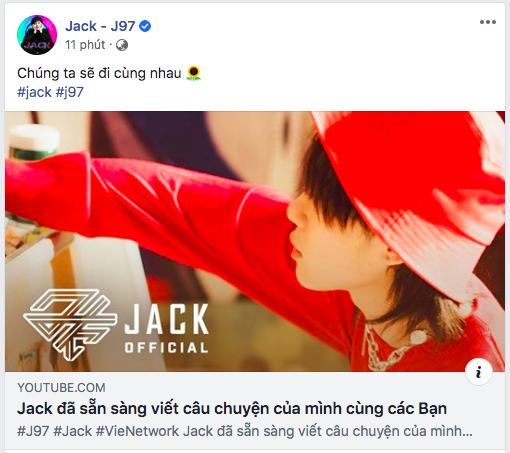510x453 pixels.
Task: Click the YOUTUBE.COM source label
Action: pyautogui.click(x=61, y=388)
